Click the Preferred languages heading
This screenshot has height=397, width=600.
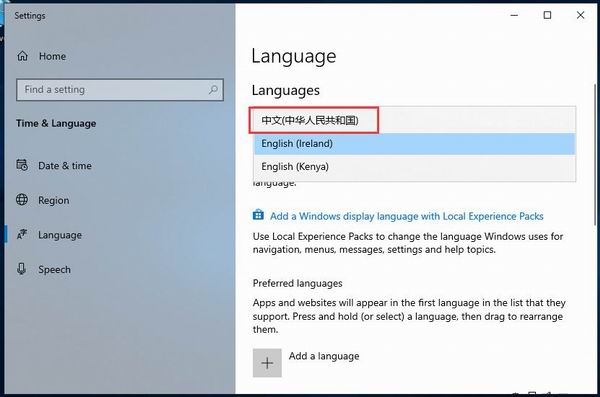297,283
